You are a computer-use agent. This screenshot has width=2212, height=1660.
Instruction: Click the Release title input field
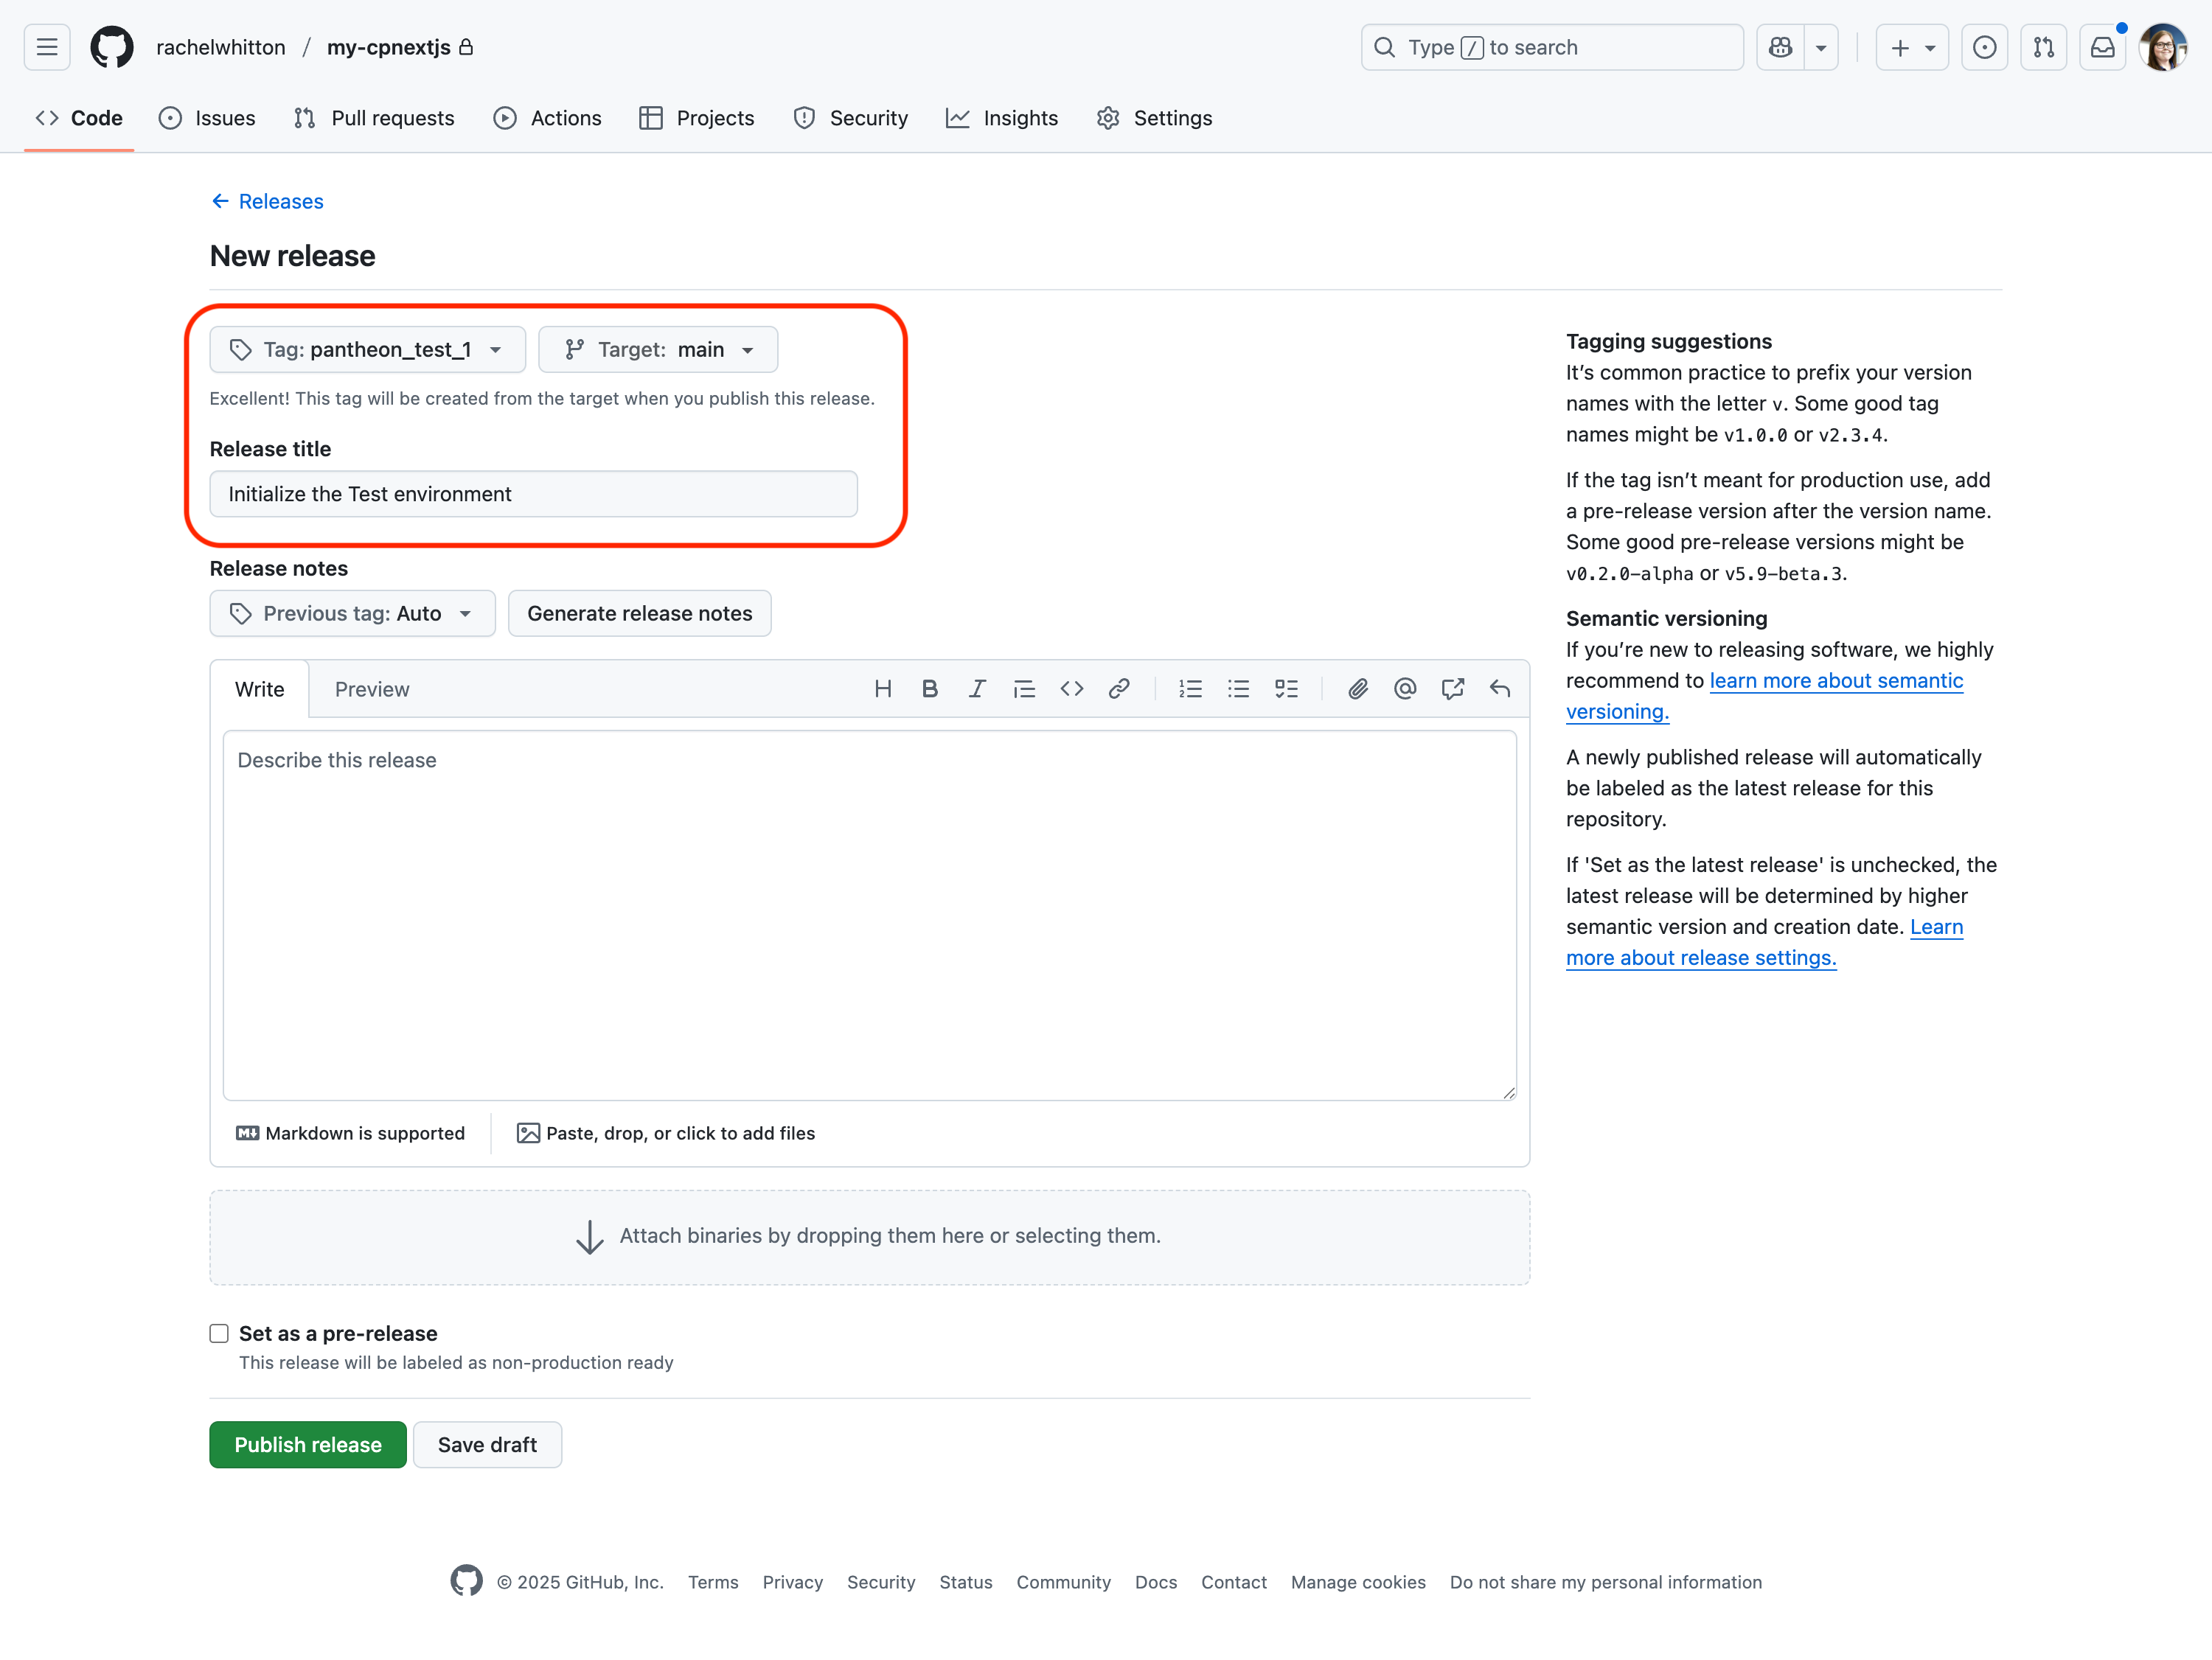click(533, 493)
